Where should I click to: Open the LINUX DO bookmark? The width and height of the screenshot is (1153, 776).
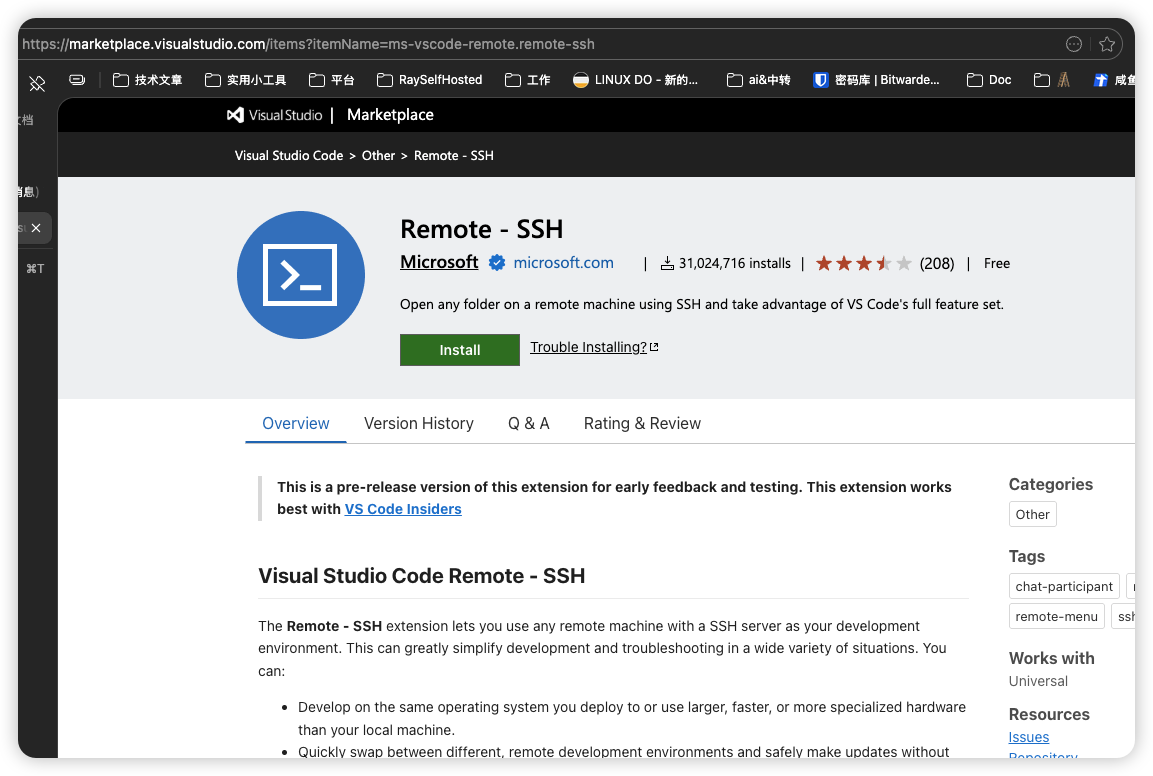(x=635, y=80)
